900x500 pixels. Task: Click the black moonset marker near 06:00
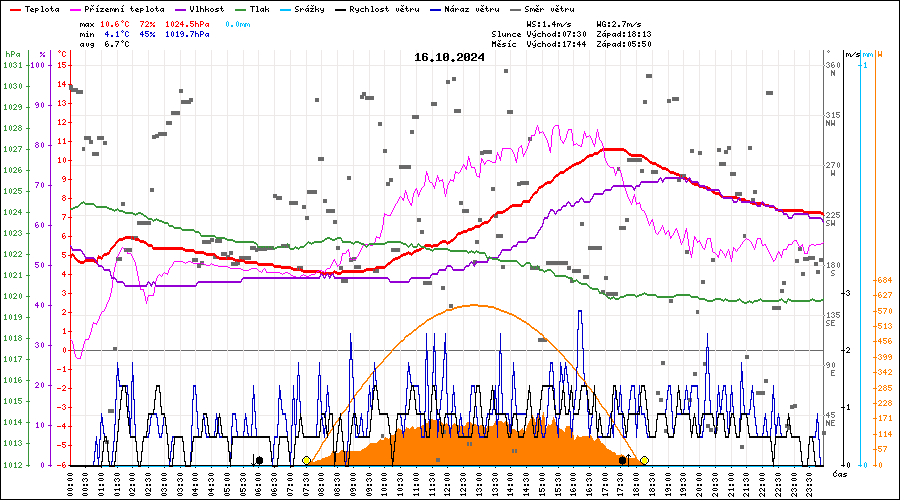(259, 460)
